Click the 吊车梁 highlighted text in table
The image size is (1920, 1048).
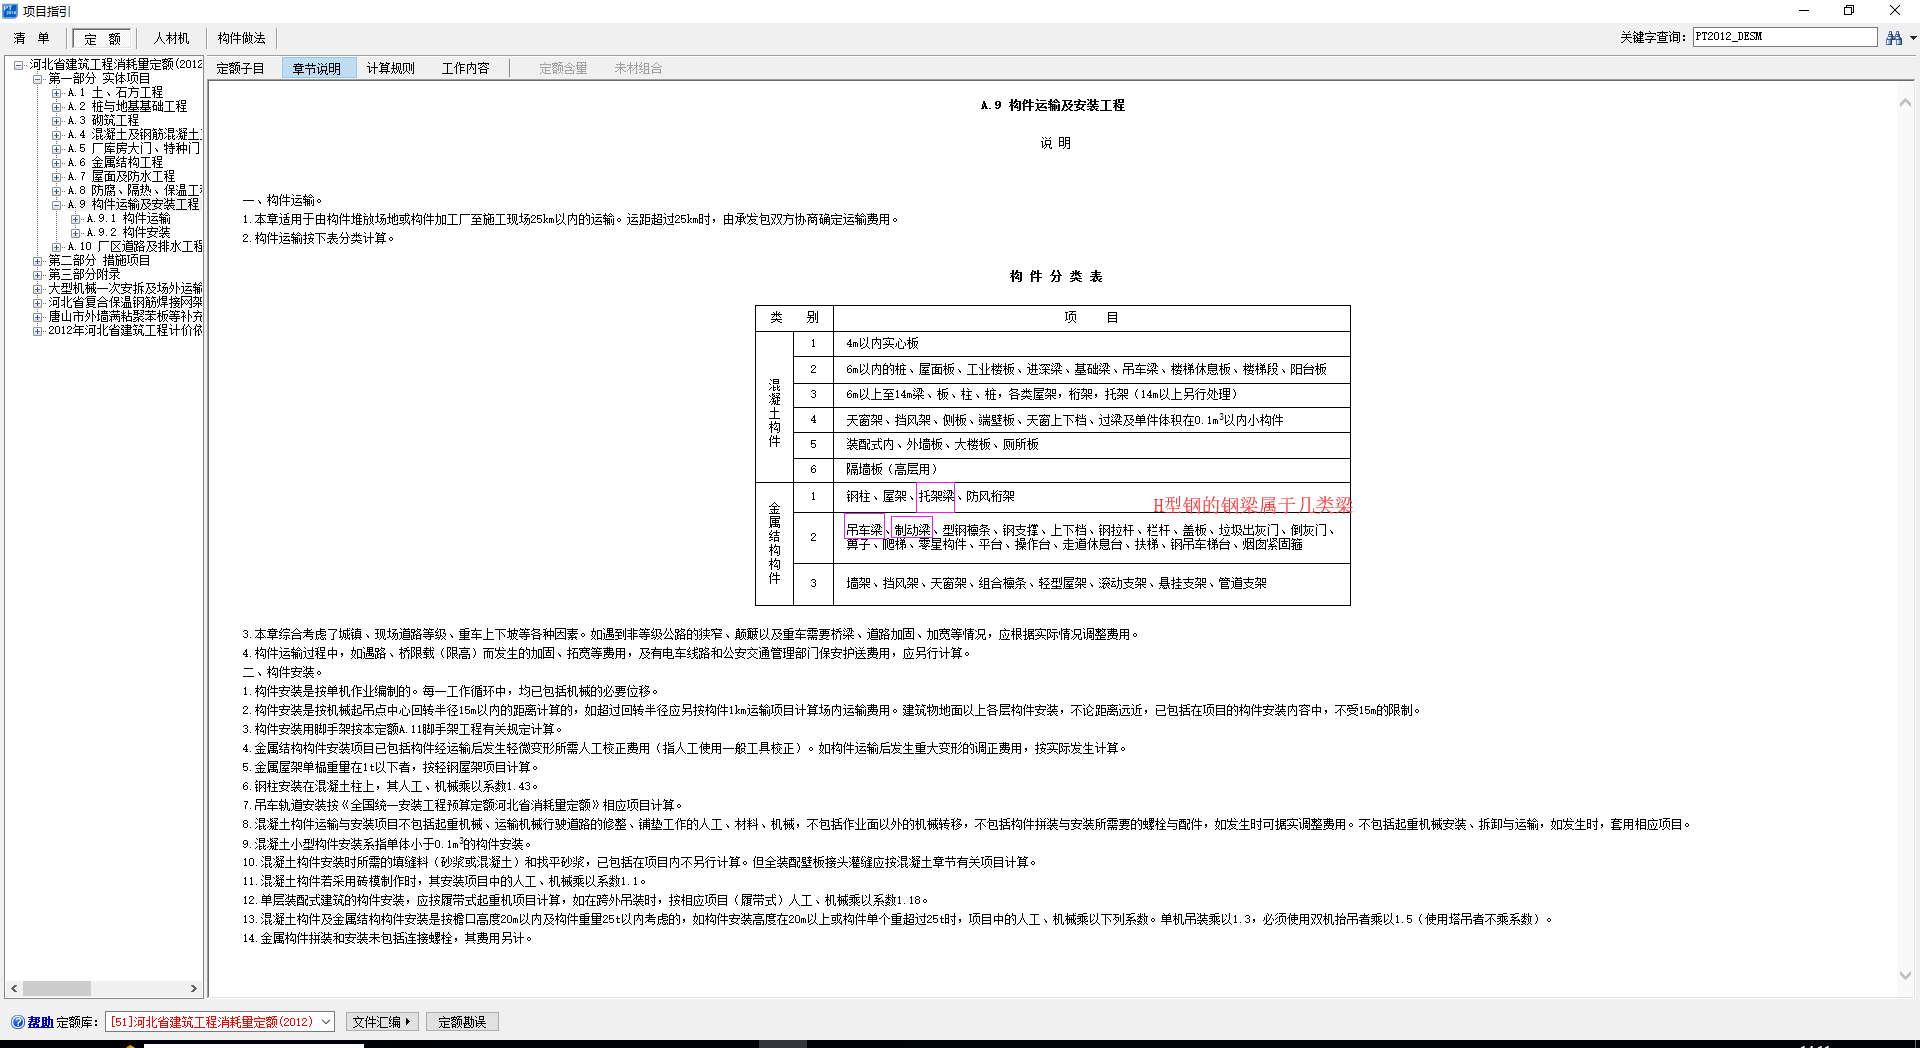tap(864, 530)
